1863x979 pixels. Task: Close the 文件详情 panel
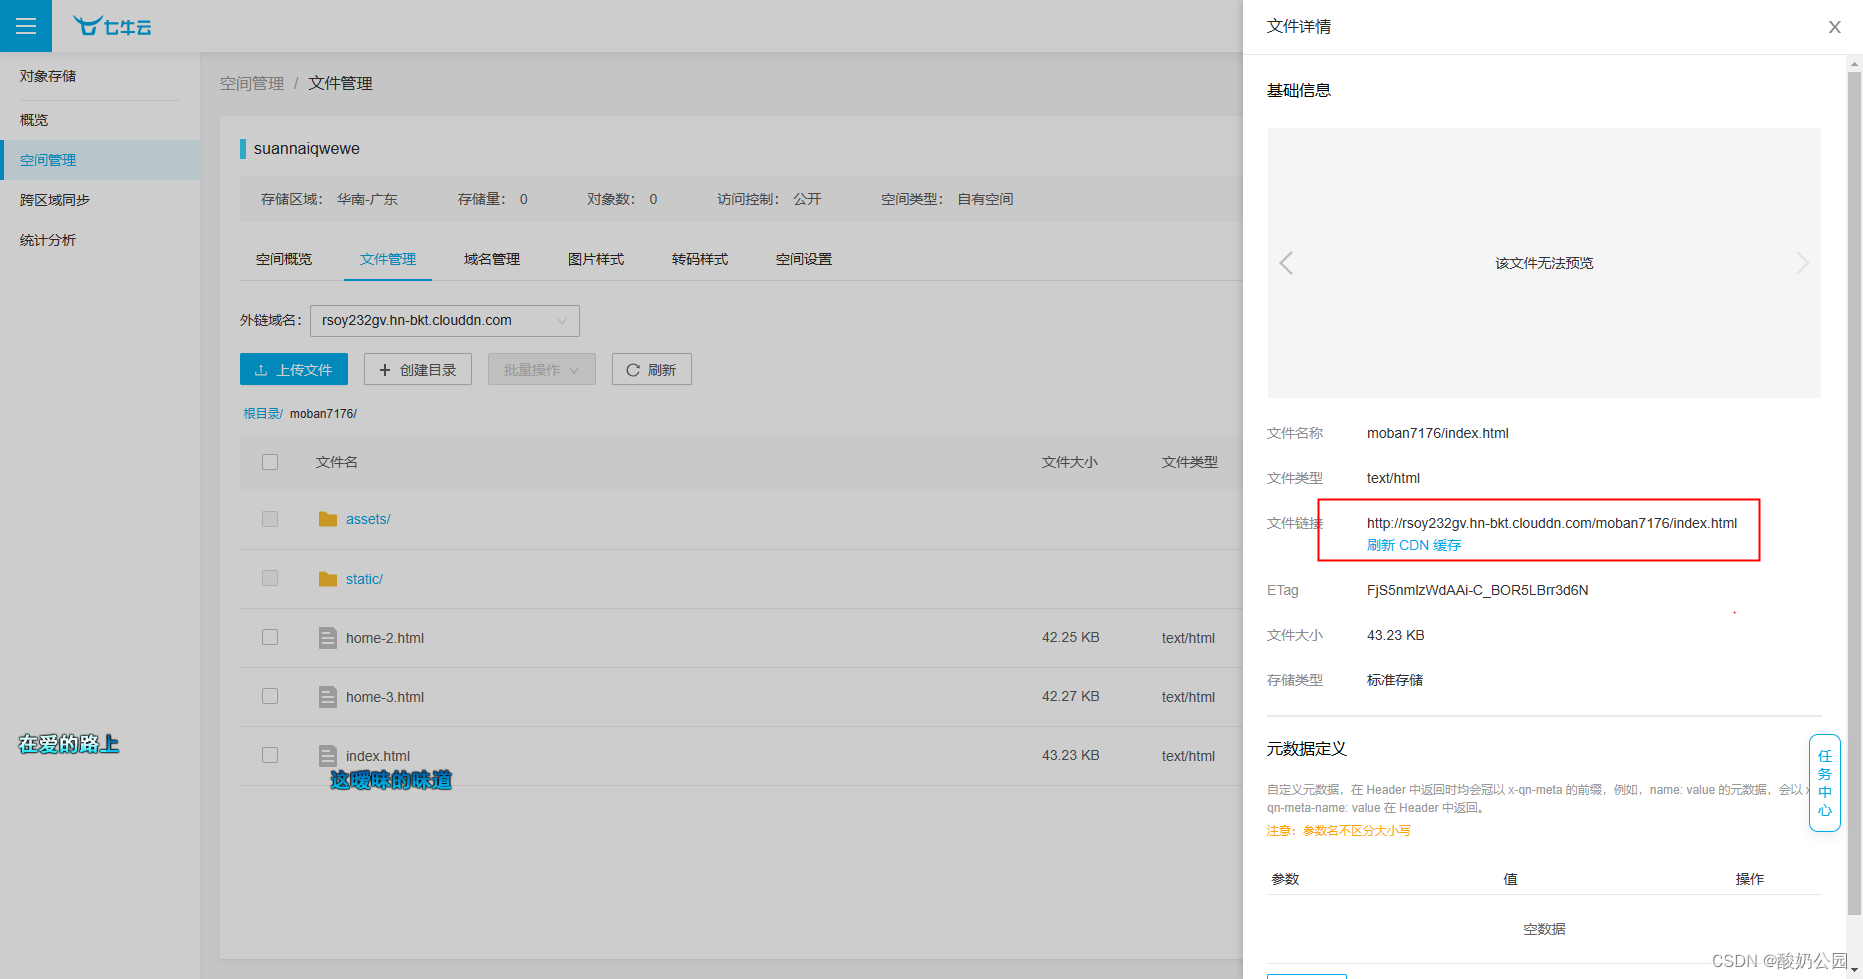coord(1834,27)
